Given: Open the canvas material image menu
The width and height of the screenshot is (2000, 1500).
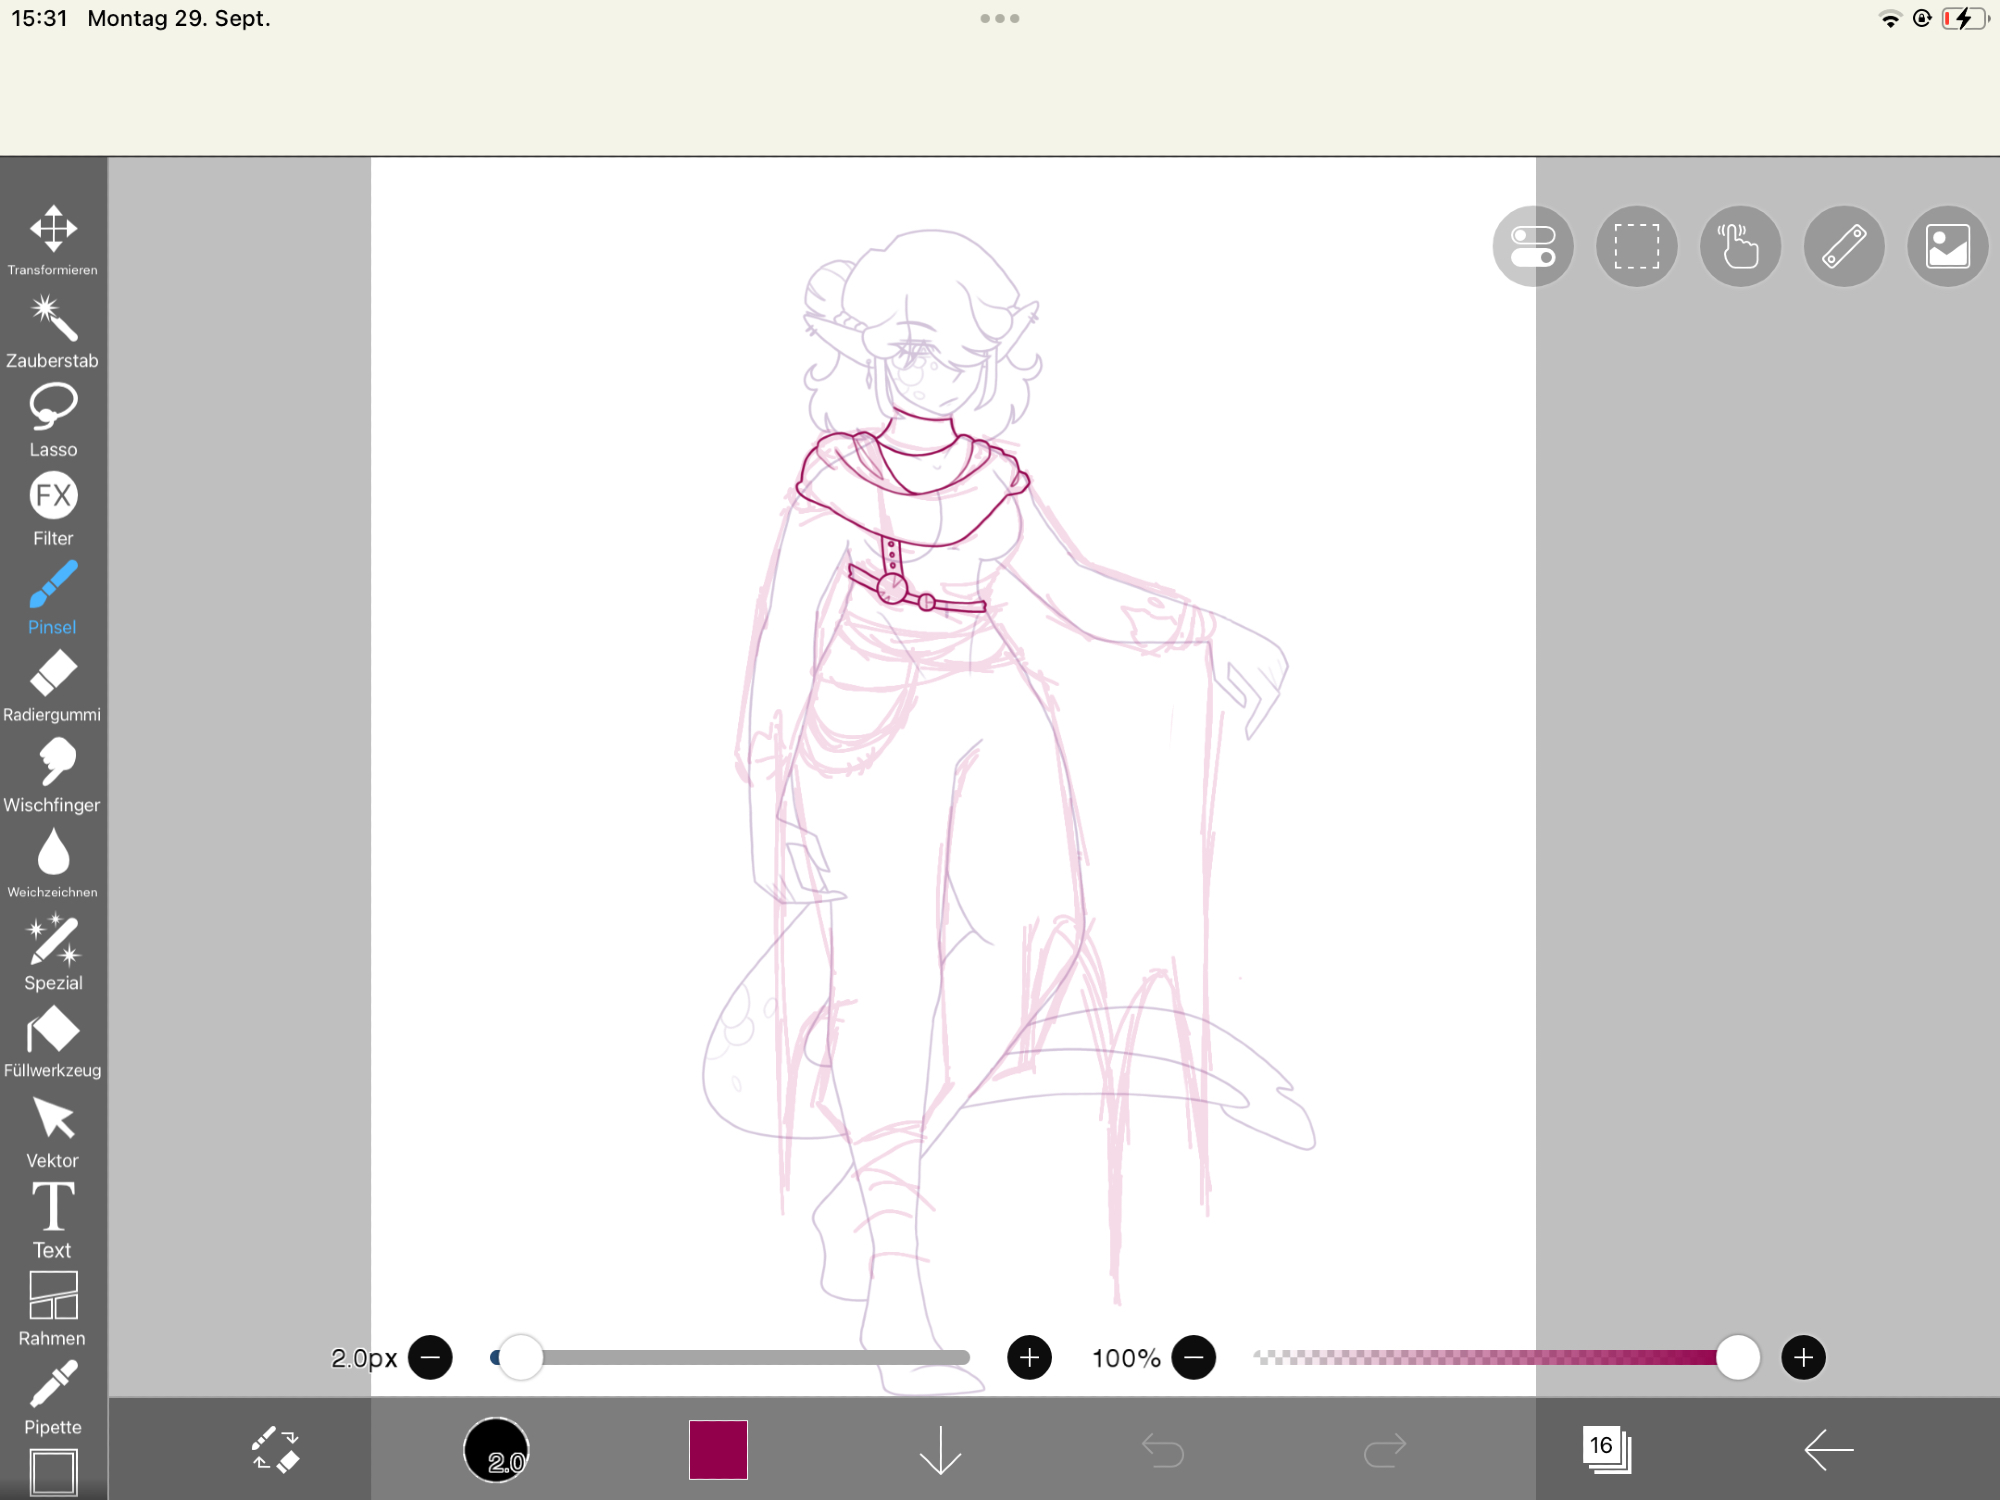Looking at the screenshot, I should pyautogui.click(x=1947, y=247).
